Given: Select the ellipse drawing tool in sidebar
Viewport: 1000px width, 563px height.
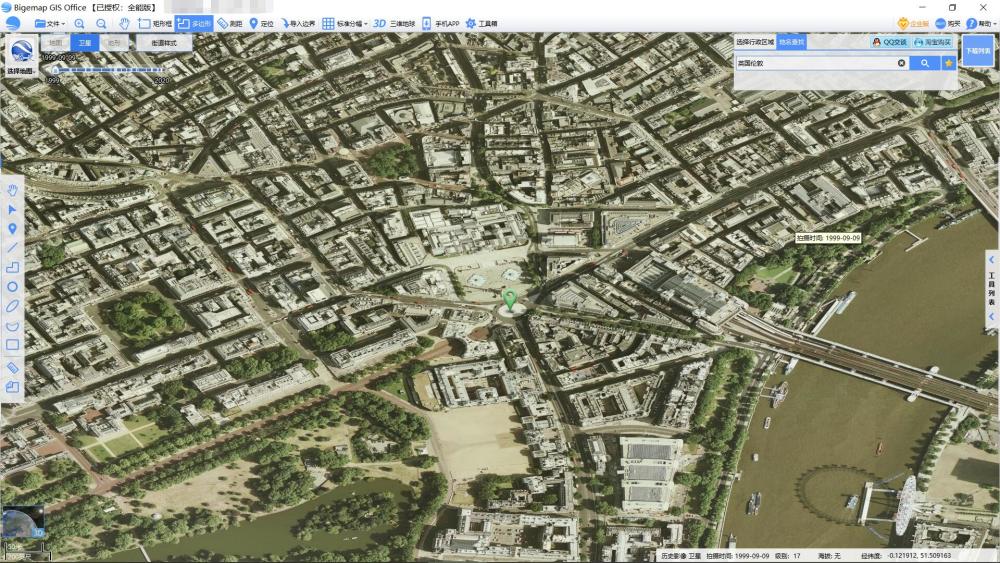Looking at the screenshot, I should [x=12, y=306].
